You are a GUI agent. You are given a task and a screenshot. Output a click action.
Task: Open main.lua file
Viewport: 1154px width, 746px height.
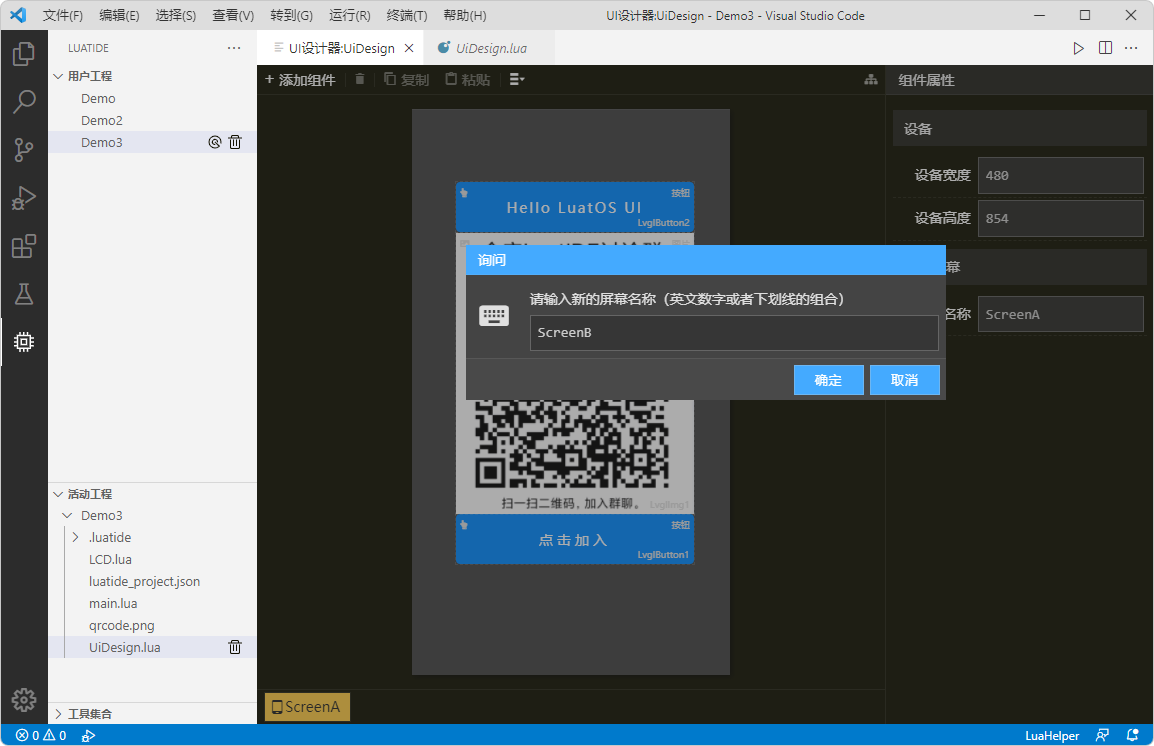pyautogui.click(x=152, y=603)
